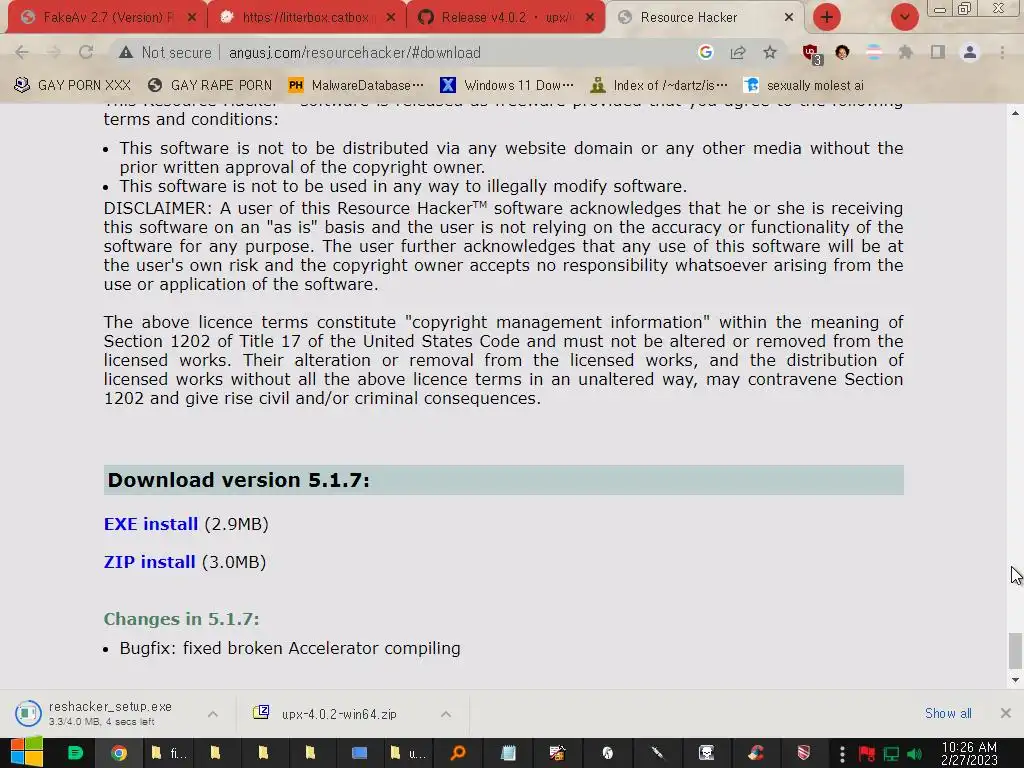The image size is (1024, 768).
Task: Open the face avatar extension icon
Action: click(x=842, y=52)
